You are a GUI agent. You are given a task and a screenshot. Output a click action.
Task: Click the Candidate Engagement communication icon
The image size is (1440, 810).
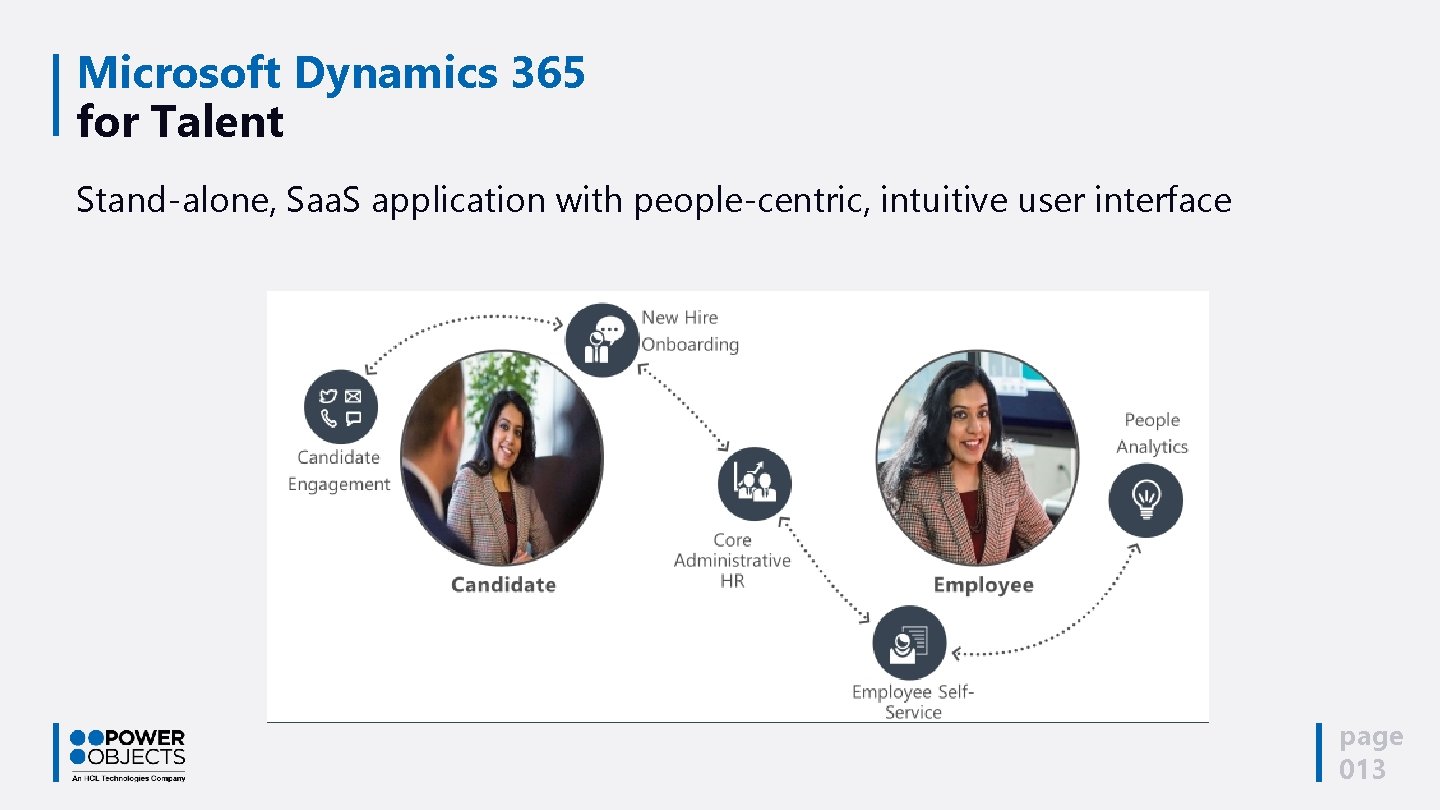(341, 407)
